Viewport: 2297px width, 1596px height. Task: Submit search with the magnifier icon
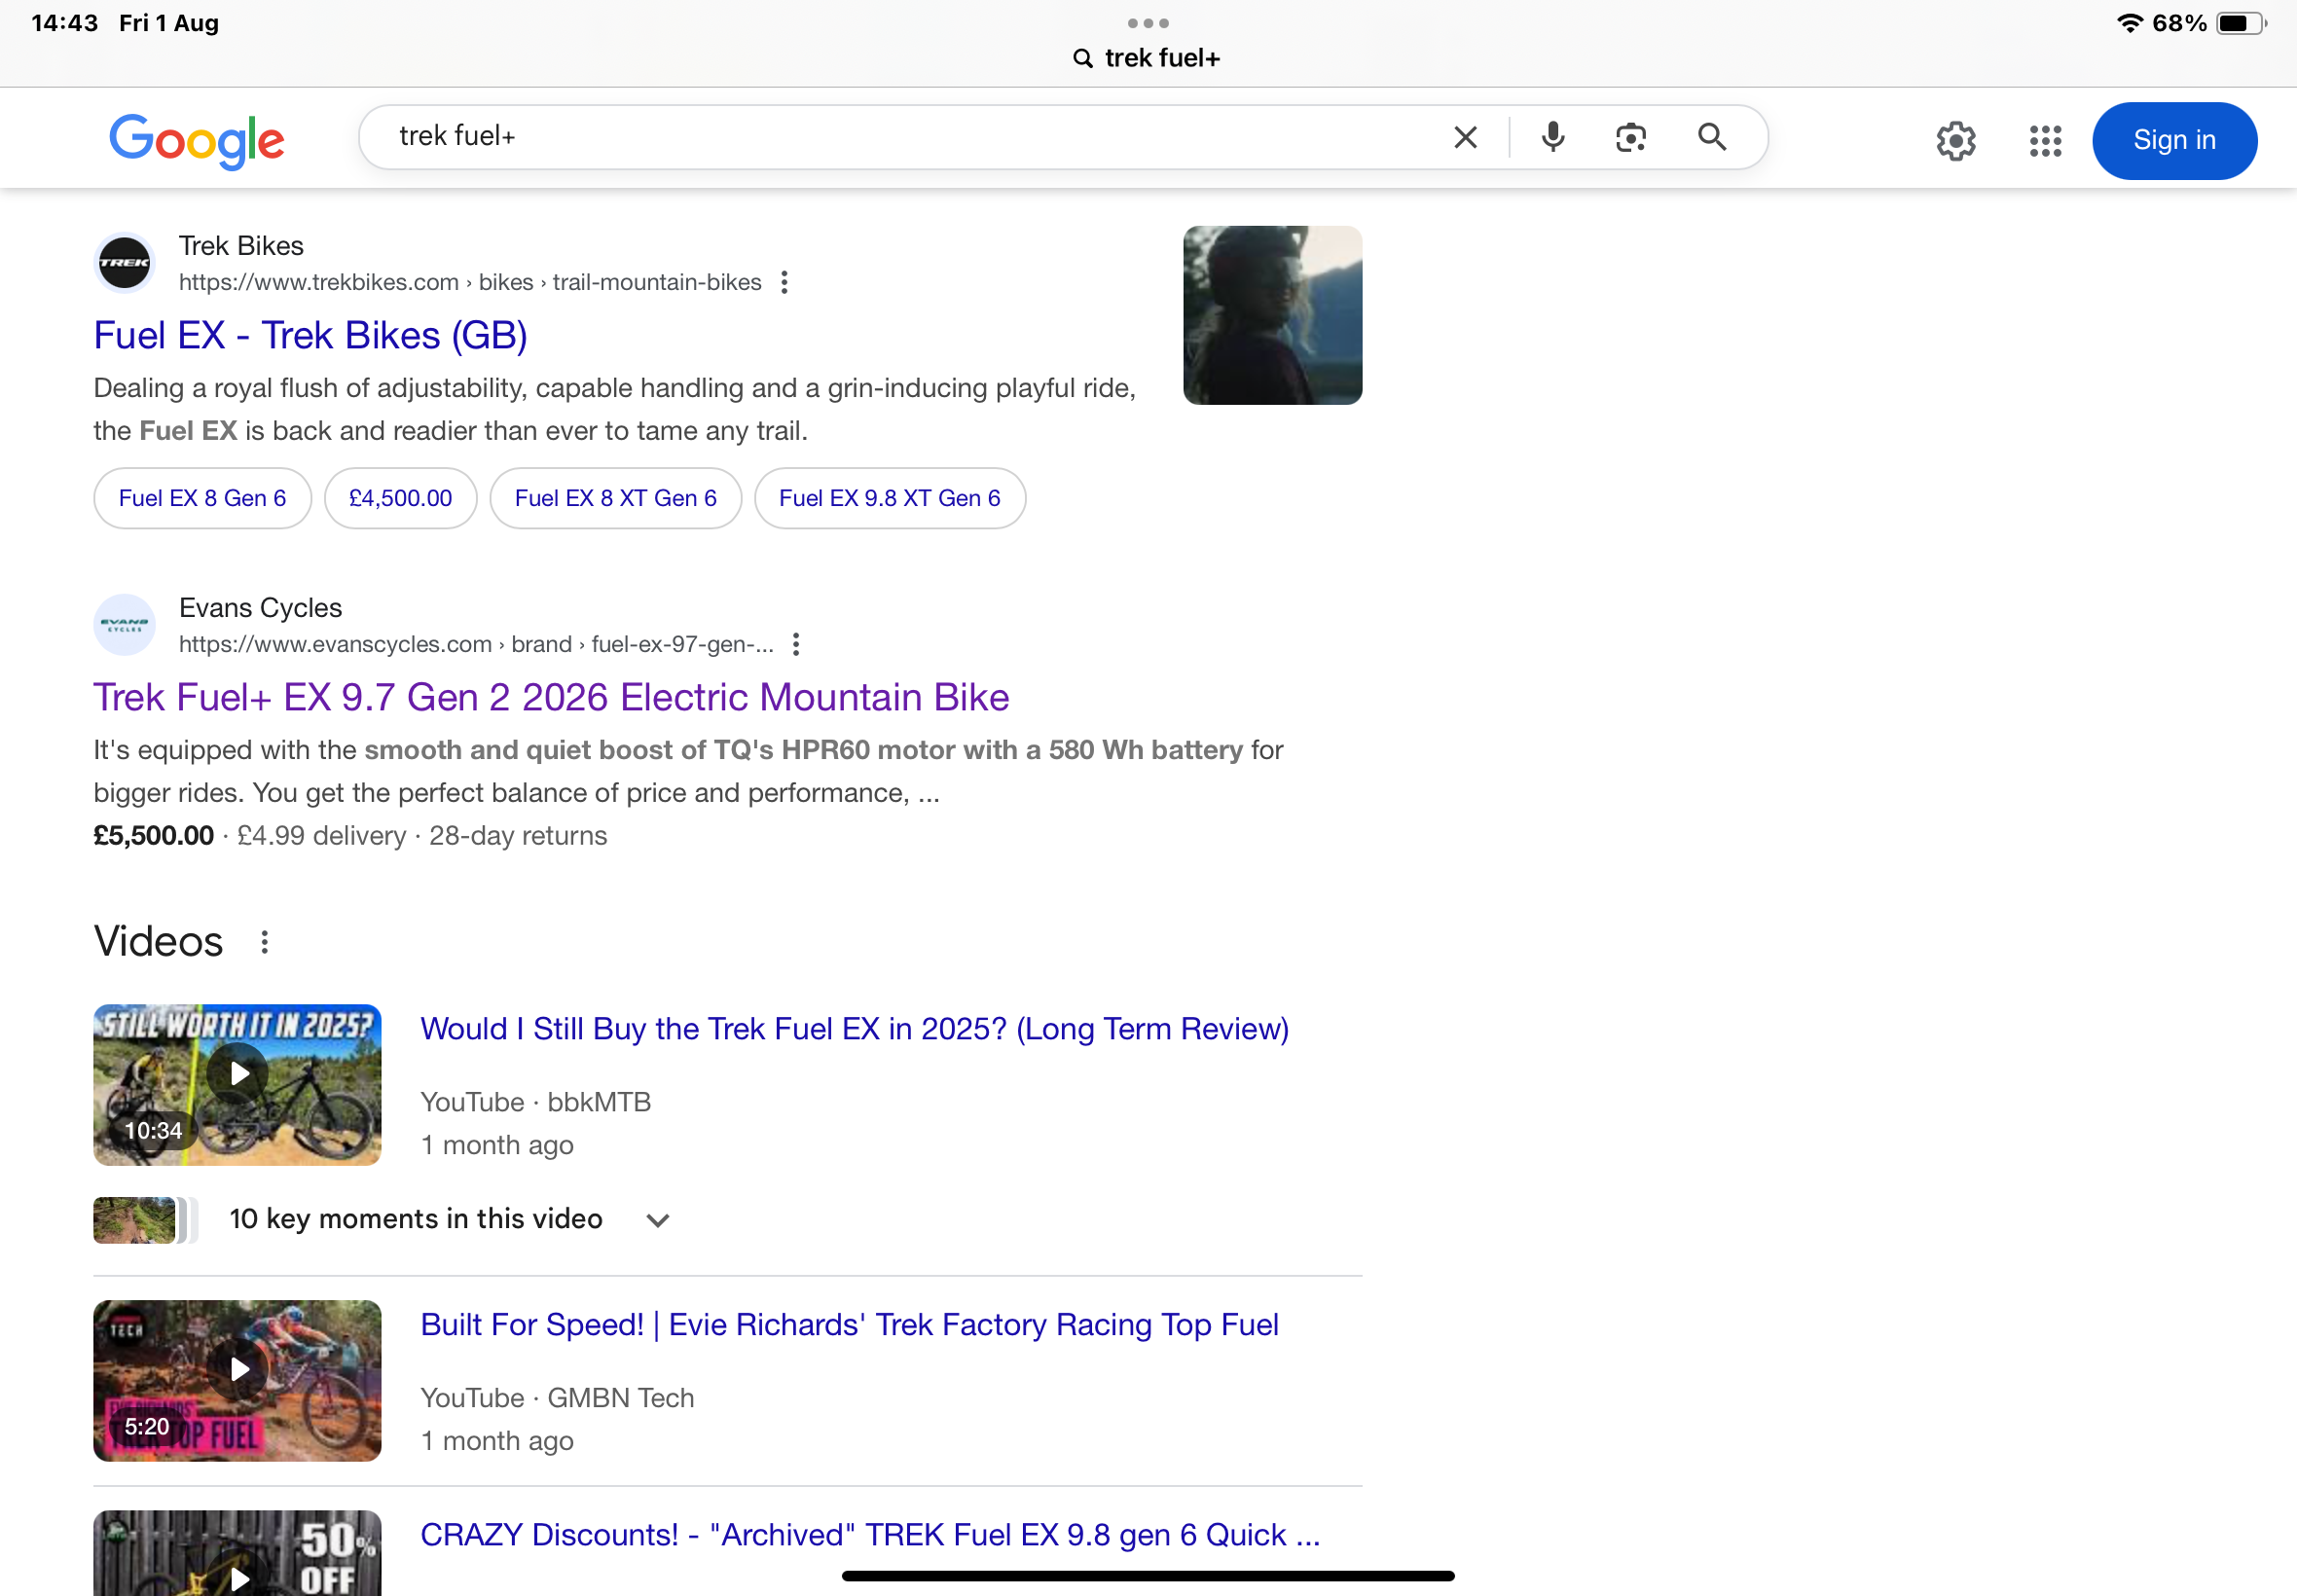(1712, 137)
